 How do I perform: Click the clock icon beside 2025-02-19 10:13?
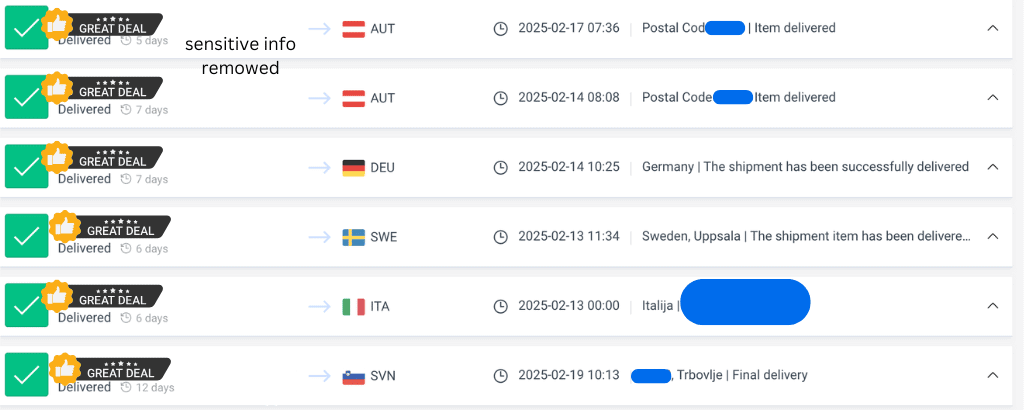coord(500,375)
